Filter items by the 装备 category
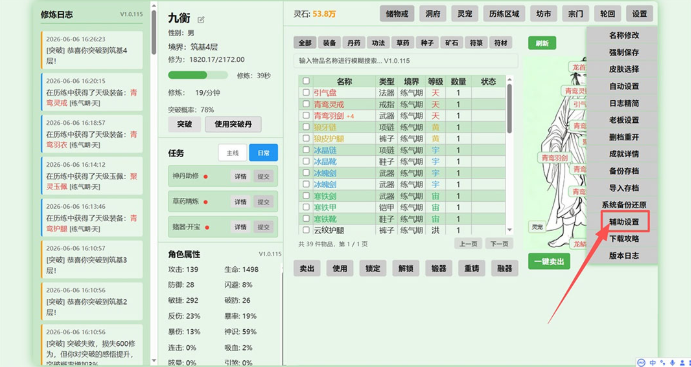Image resolution: width=691 pixels, height=367 pixels. [x=329, y=43]
